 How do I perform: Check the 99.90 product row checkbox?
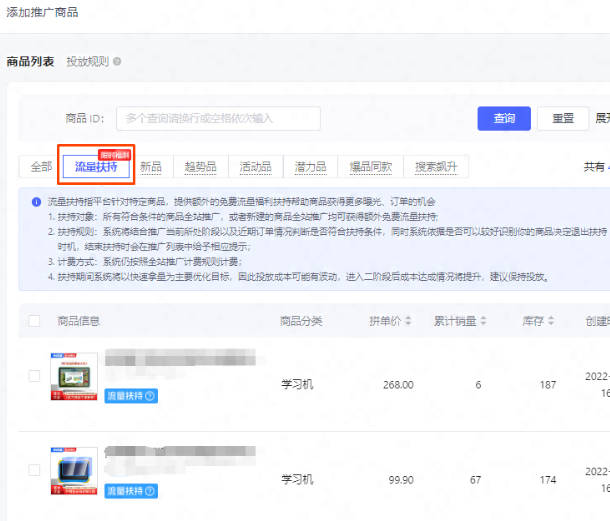pyautogui.click(x=34, y=470)
